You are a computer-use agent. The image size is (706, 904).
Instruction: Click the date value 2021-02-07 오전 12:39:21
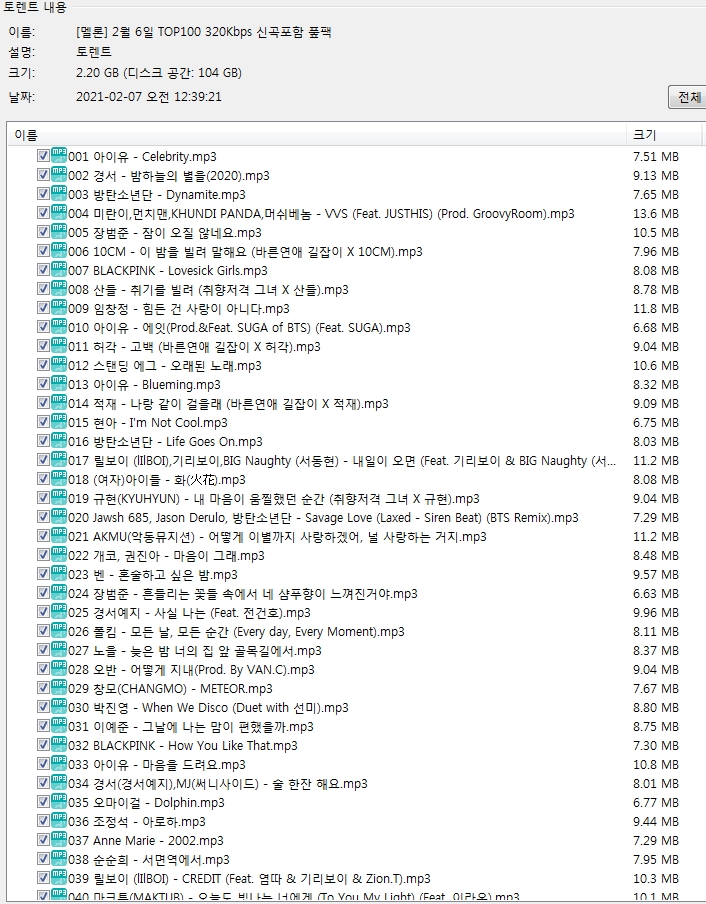(149, 97)
